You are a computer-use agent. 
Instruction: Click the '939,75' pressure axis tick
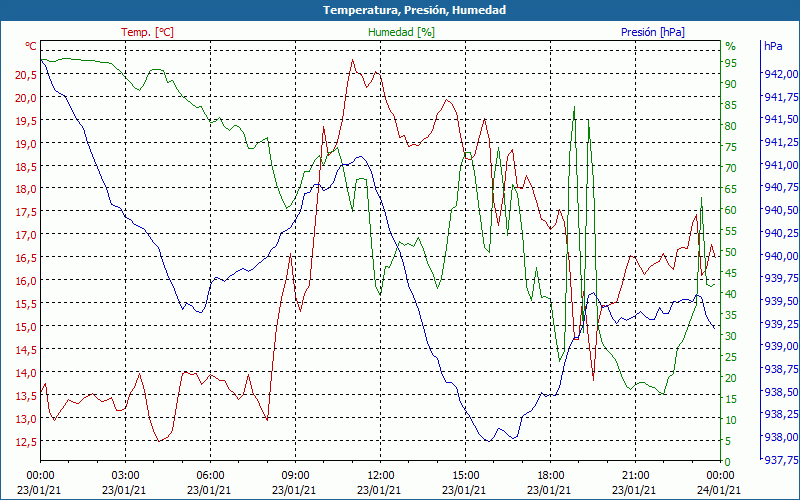click(781, 279)
